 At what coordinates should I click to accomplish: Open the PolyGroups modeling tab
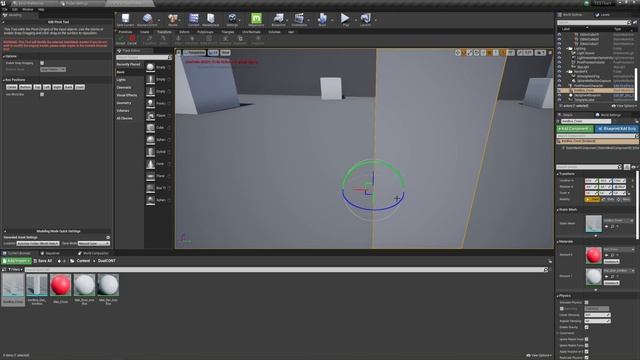click(x=205, y=32)
